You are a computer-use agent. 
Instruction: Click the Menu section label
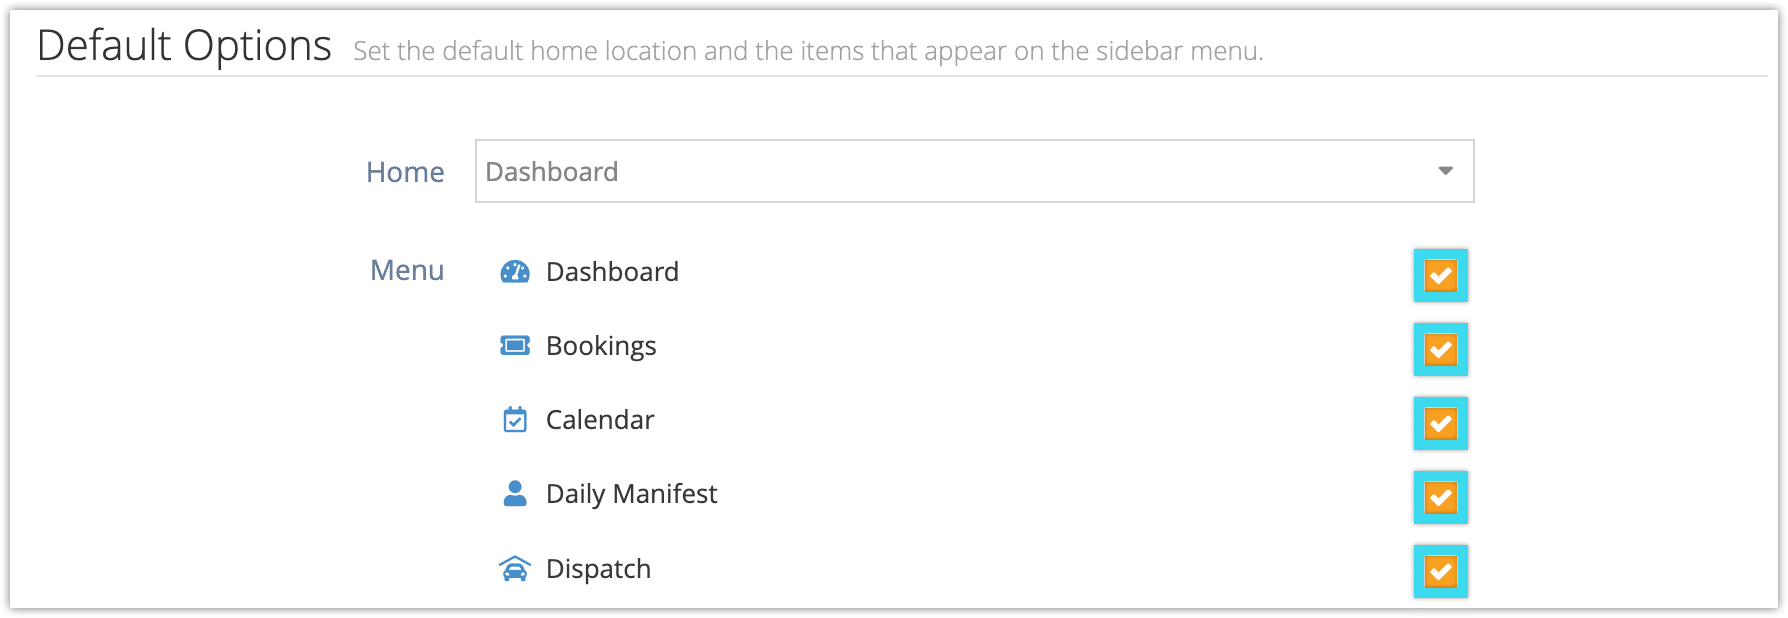pos(407,270)
